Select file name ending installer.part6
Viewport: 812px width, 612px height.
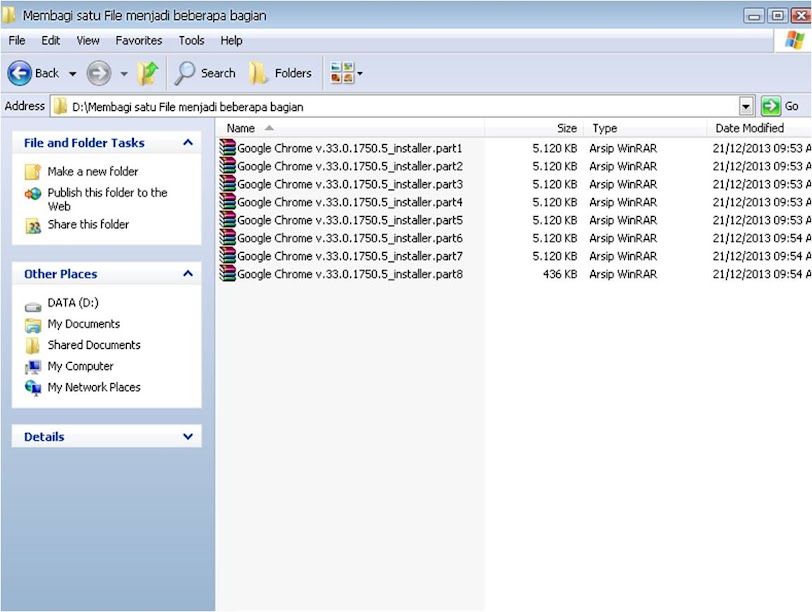point(350,238)
